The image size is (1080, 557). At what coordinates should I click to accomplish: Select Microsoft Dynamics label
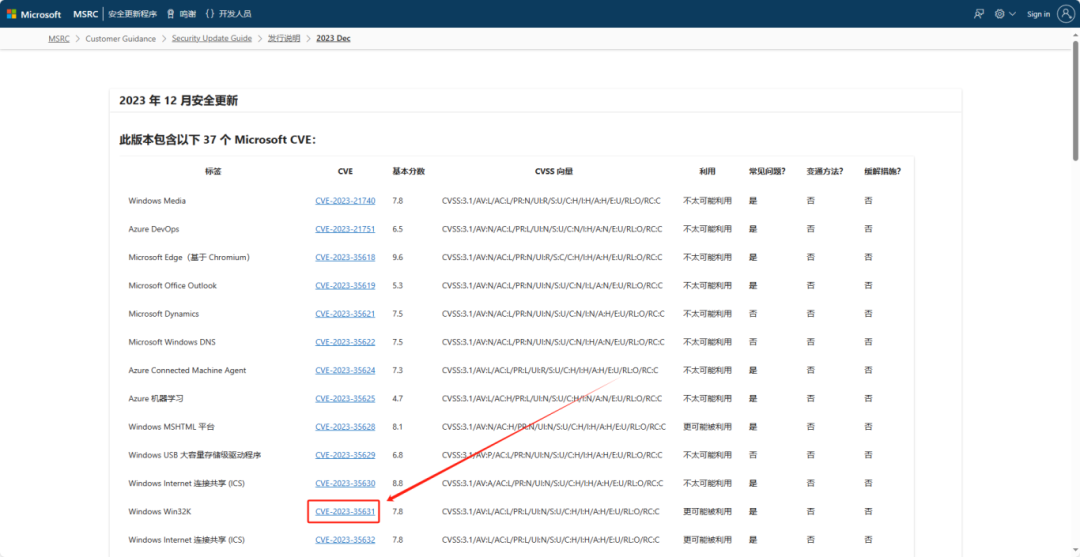163,313
